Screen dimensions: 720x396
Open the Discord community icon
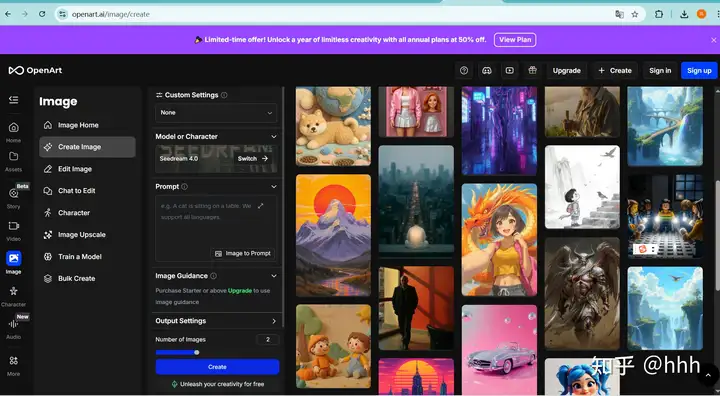click(x=487, y=70)
